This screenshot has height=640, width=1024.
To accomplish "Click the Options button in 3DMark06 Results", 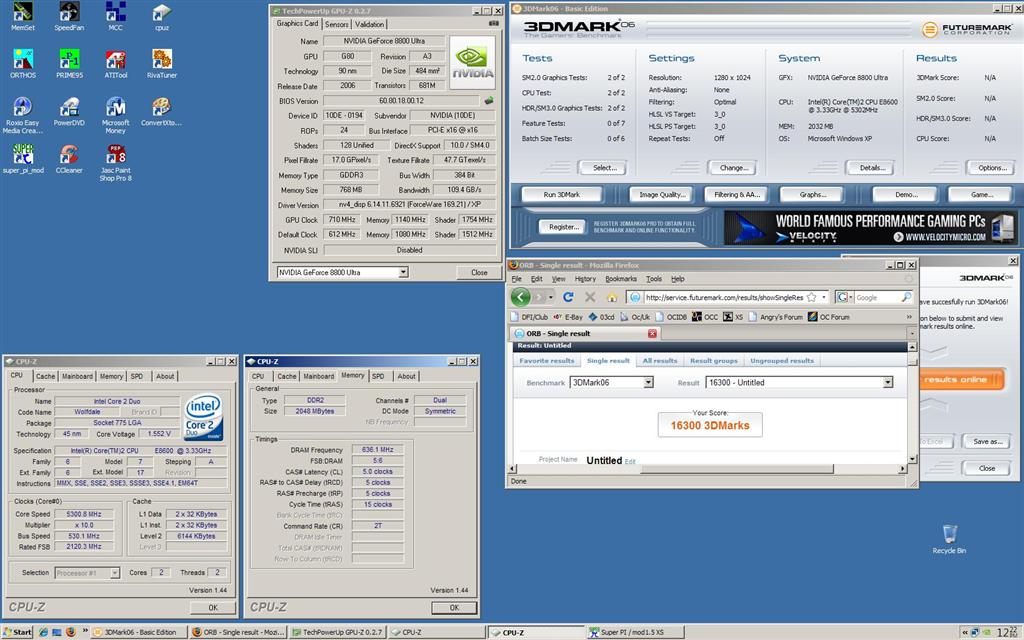I will pos(992,168).
